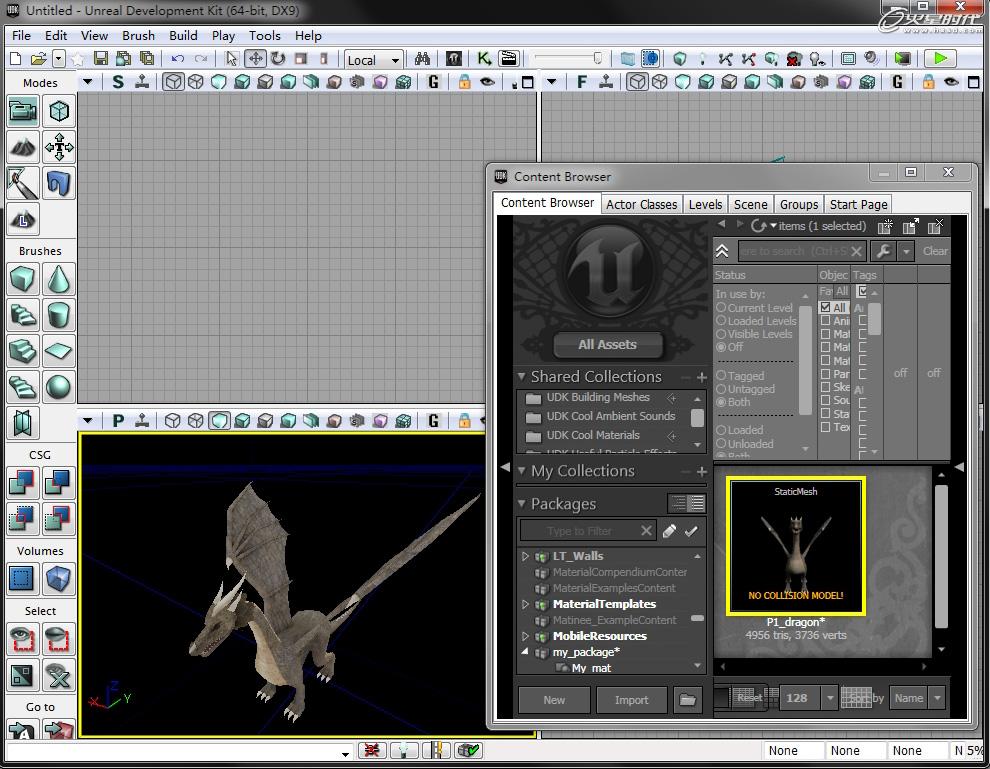The height and width of the screenshot is (769, 990).
Task: Click asset view vertical scrollbar
Action: point(941,556)
